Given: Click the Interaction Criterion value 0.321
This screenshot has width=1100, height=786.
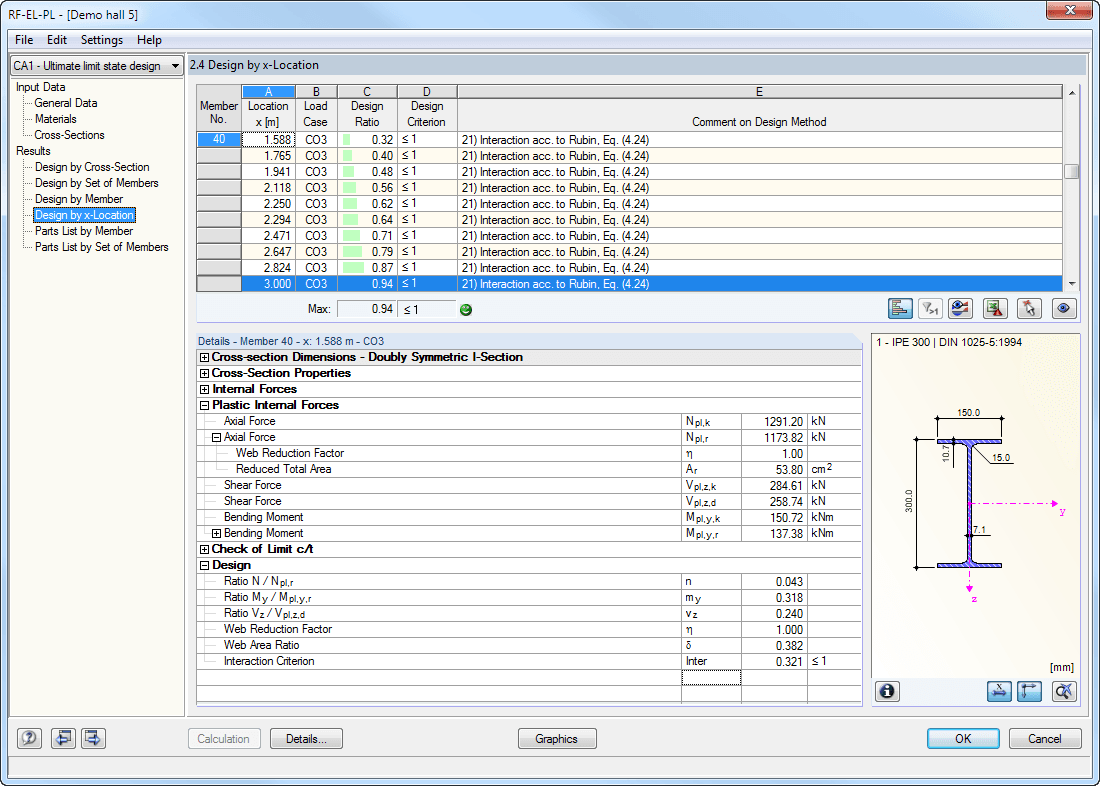Looking at the screenshot, I should (x=774, y=662).
